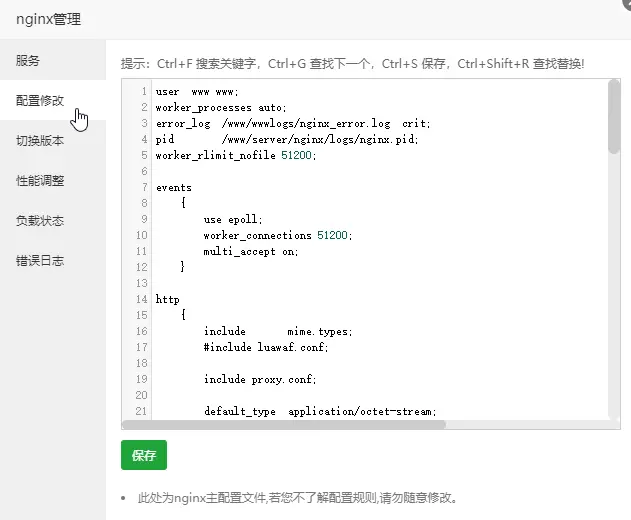
Task: Click the 'worker_rlimit_nofile 51200;' line
Action: tap(236, 155)
